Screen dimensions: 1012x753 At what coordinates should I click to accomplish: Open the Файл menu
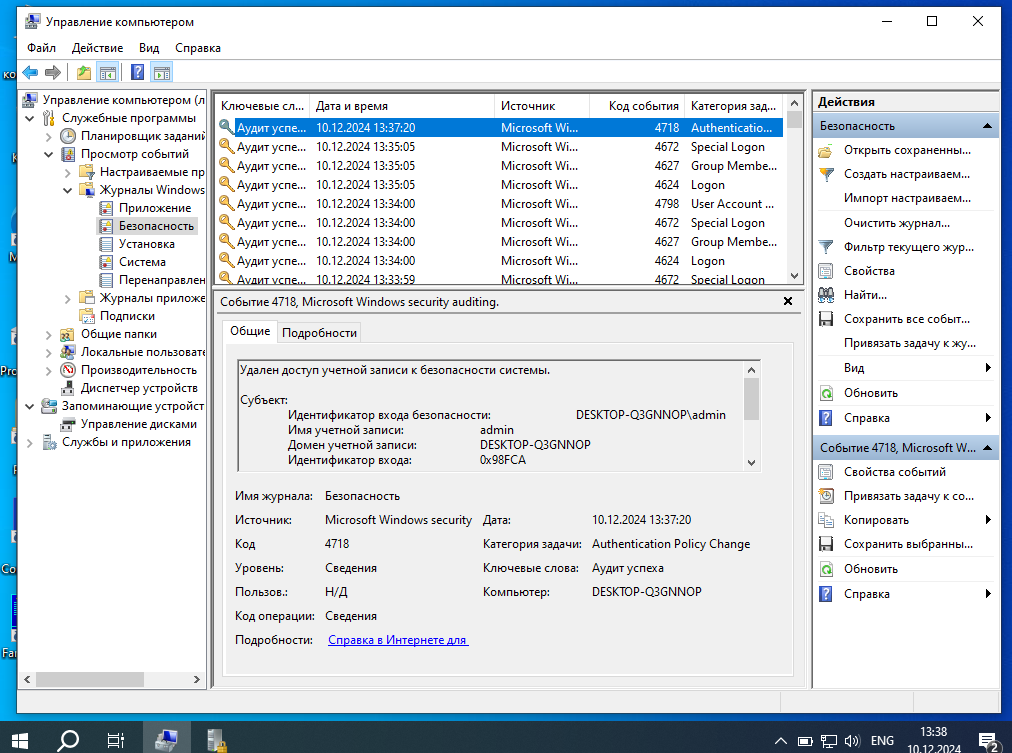point(41,48)
